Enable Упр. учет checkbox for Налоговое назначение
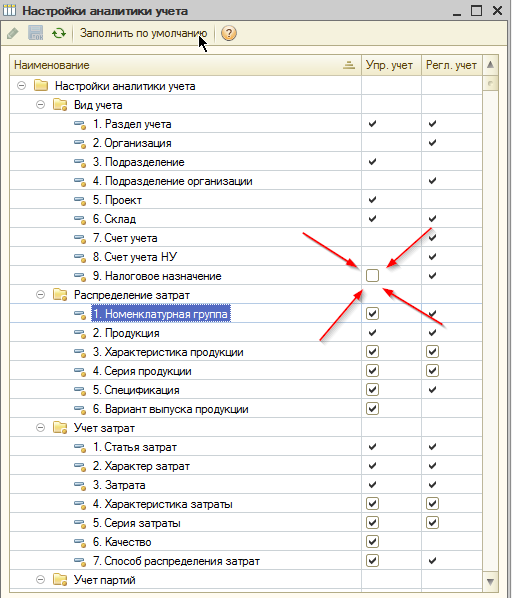Screen dimensions: 512x598 (x=372, y=275)
